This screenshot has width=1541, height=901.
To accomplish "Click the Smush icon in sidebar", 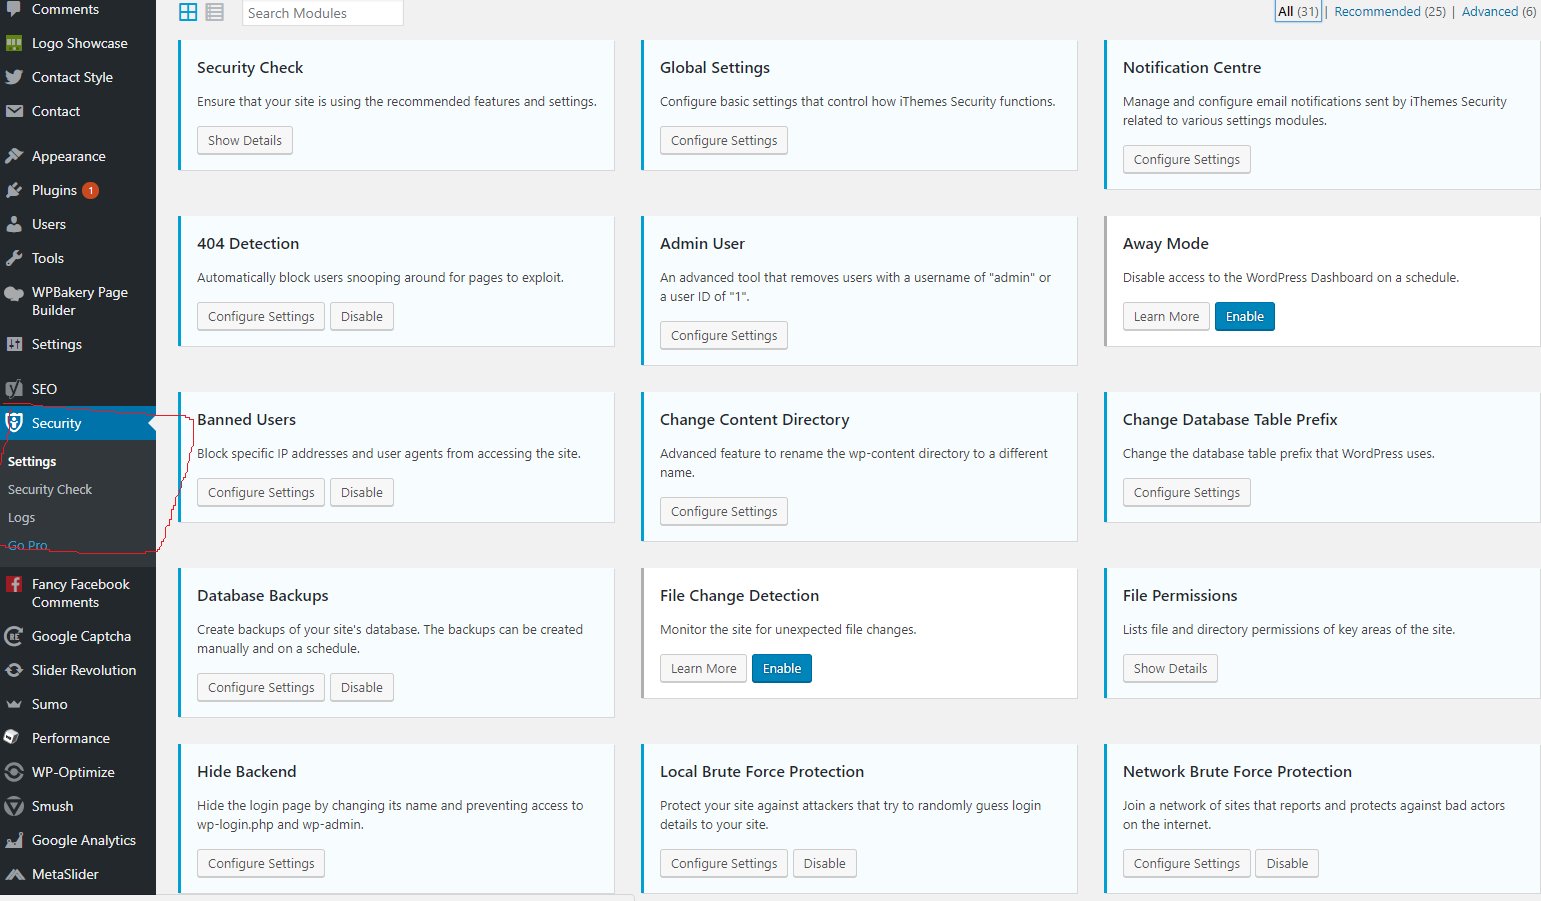I will coord(14,806).
